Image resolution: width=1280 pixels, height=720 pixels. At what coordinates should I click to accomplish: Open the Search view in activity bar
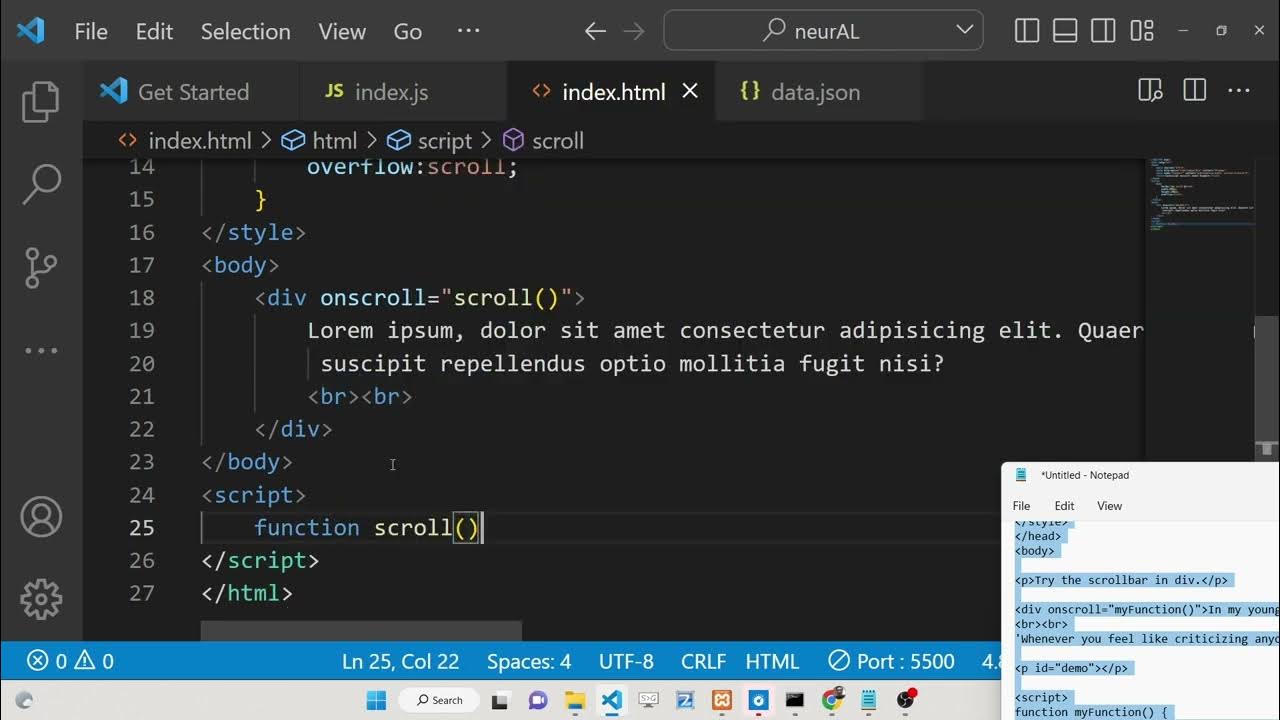41,183
